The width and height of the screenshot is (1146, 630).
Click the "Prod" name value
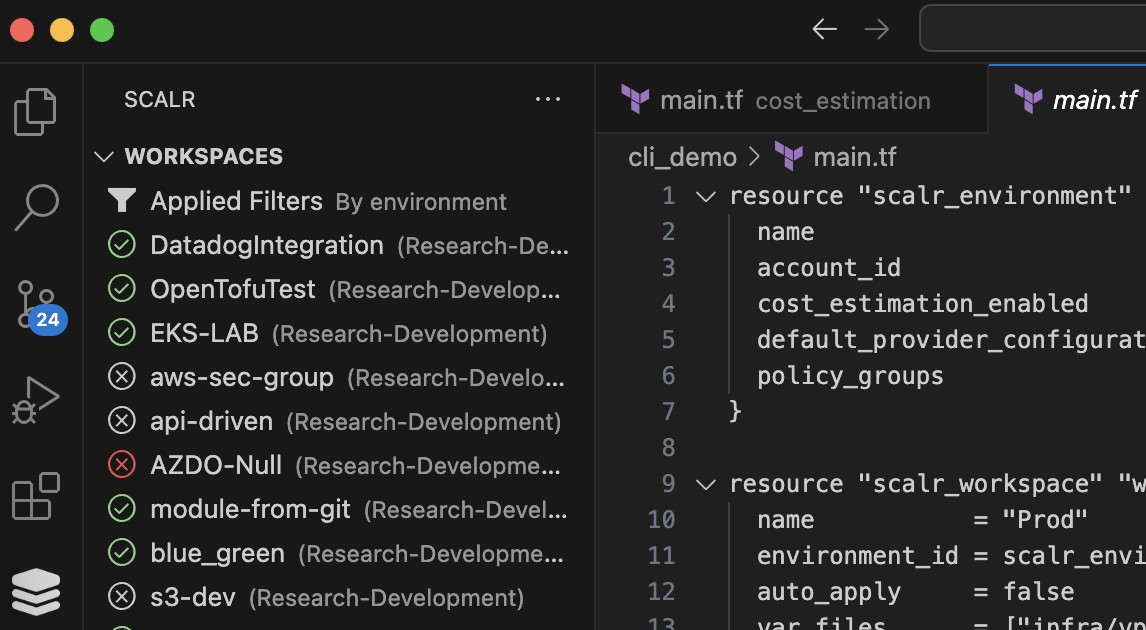(1044, 520)
